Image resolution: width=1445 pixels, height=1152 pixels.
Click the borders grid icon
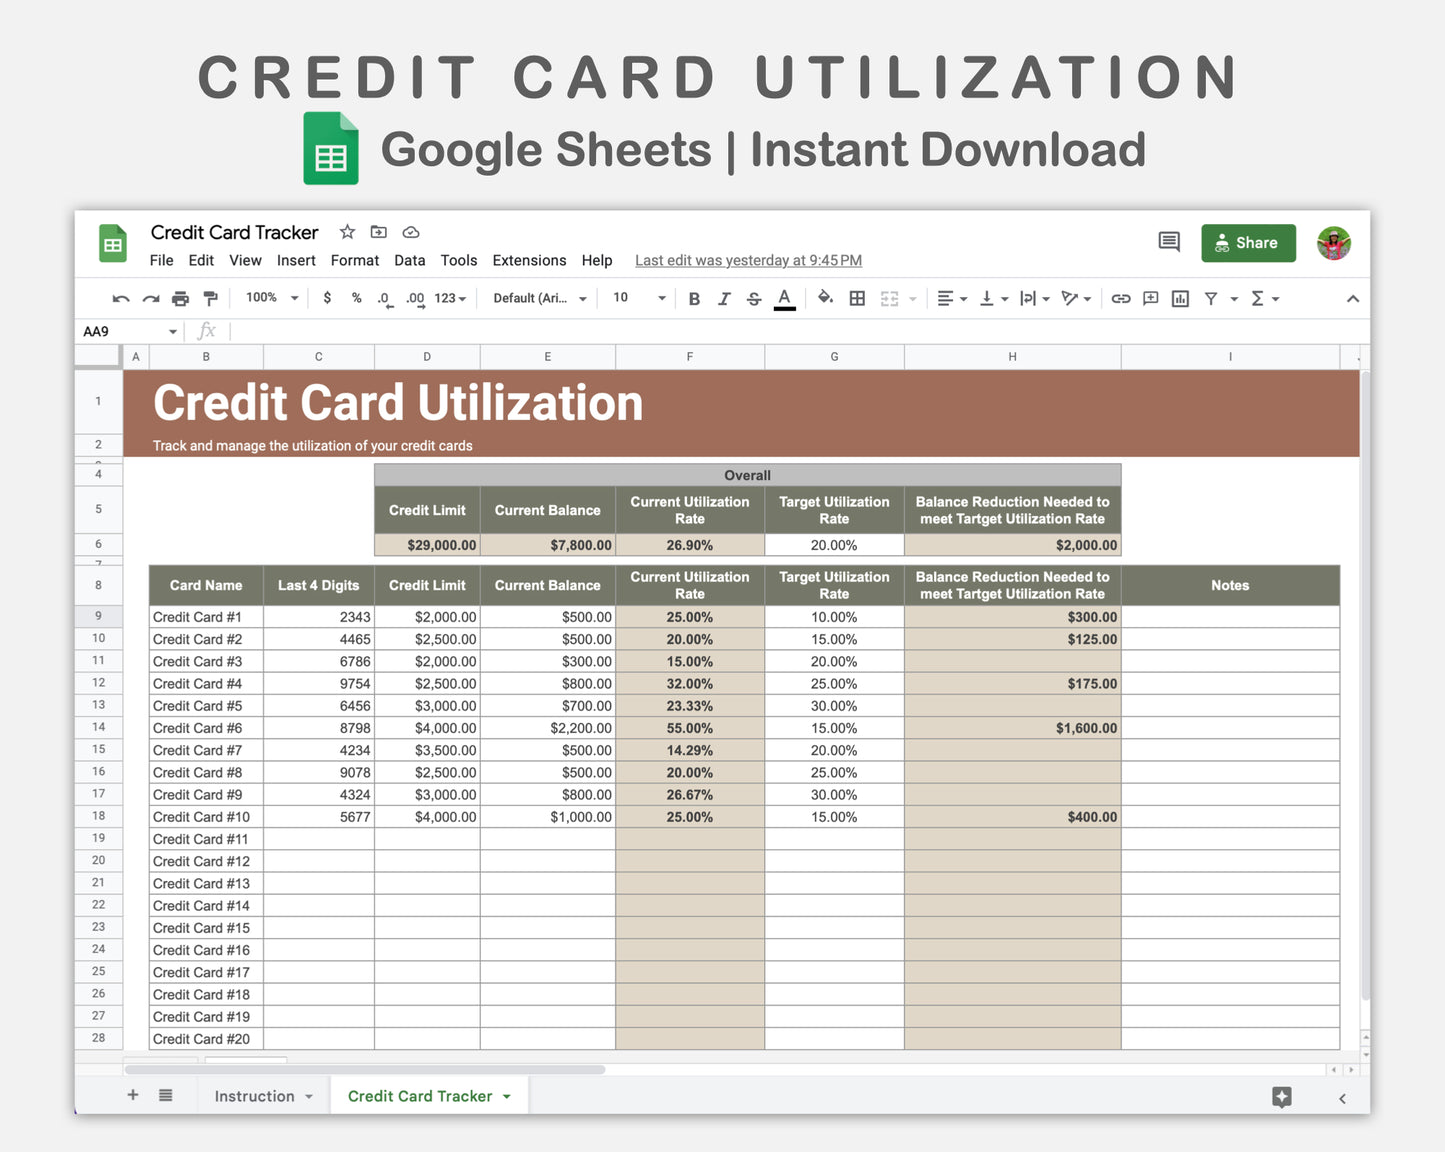click(857, 298)
